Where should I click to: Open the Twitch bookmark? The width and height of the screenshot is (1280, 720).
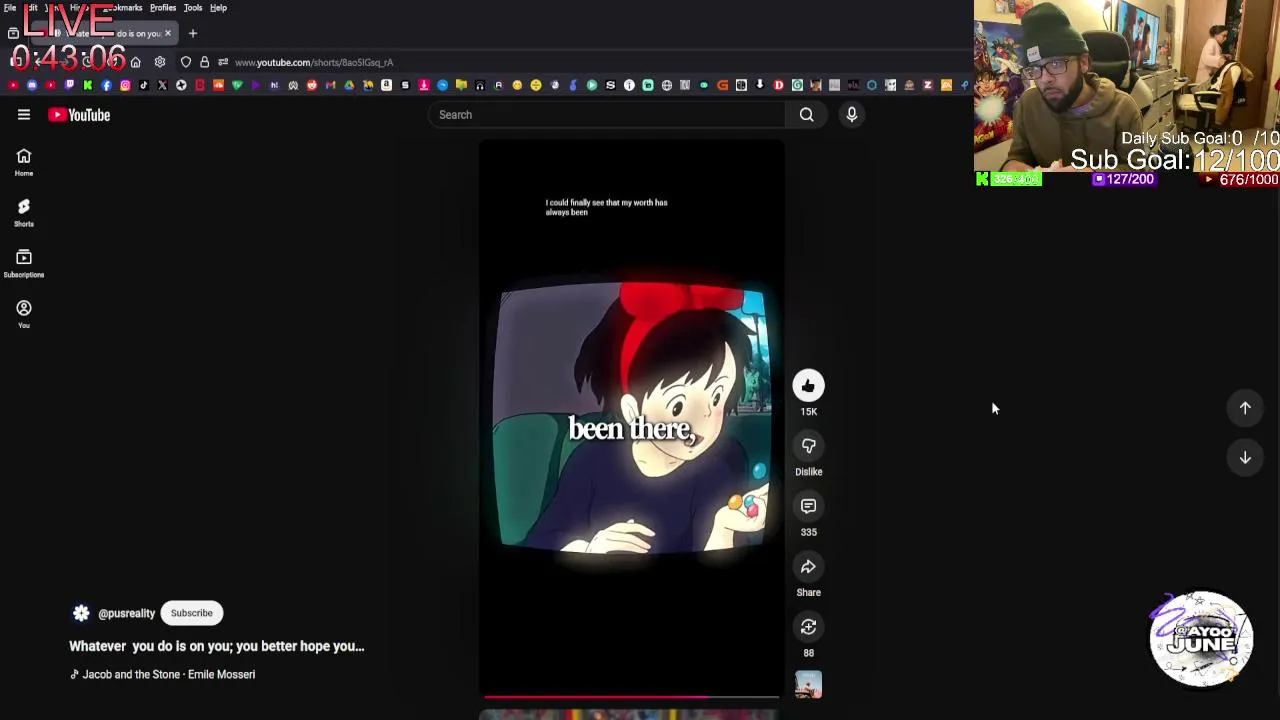(x=69, y=85)
